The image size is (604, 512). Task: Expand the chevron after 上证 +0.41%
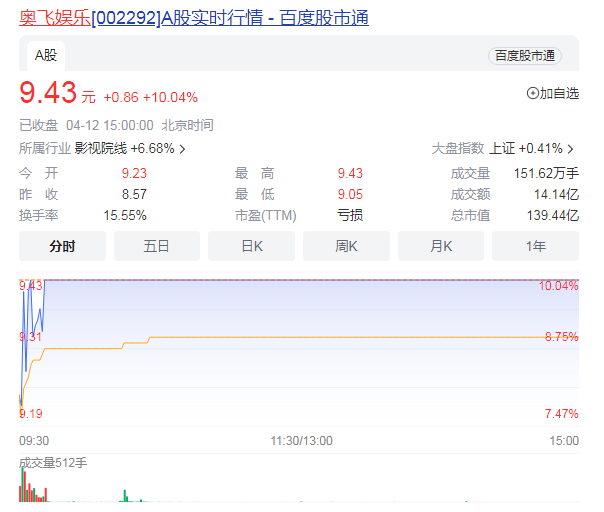570,148
